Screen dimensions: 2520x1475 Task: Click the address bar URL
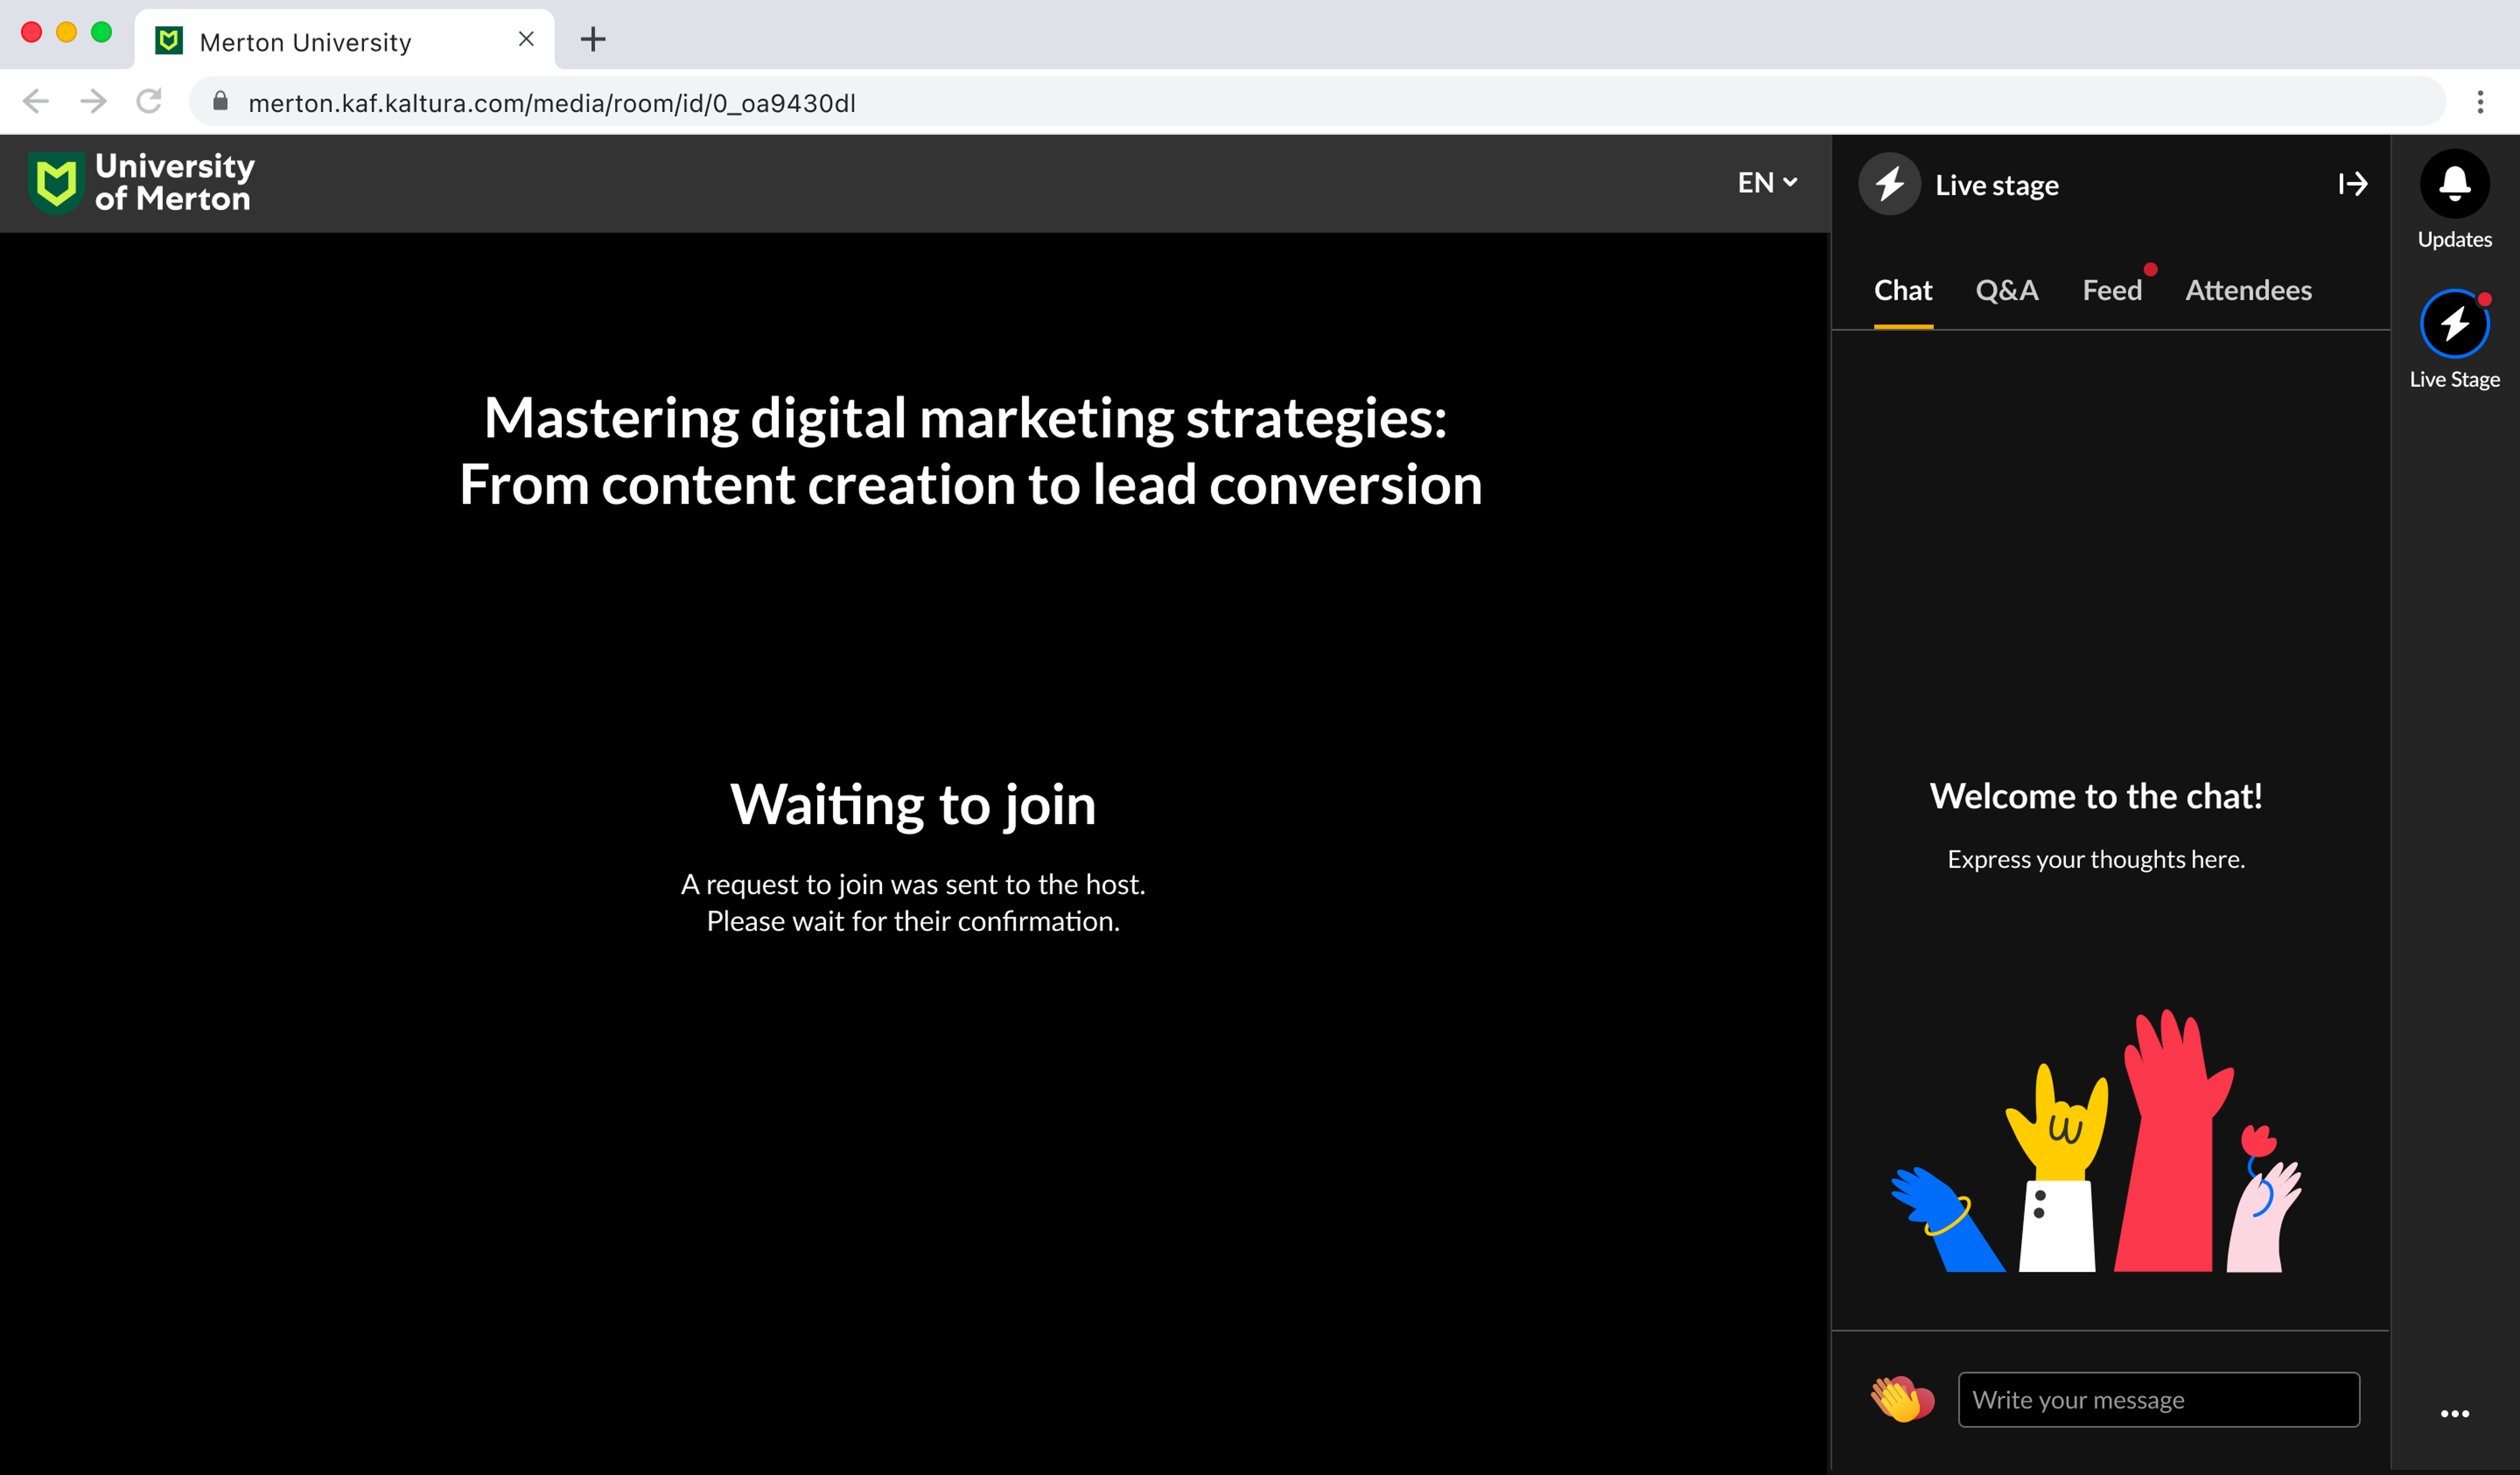[x=552, y=103]
